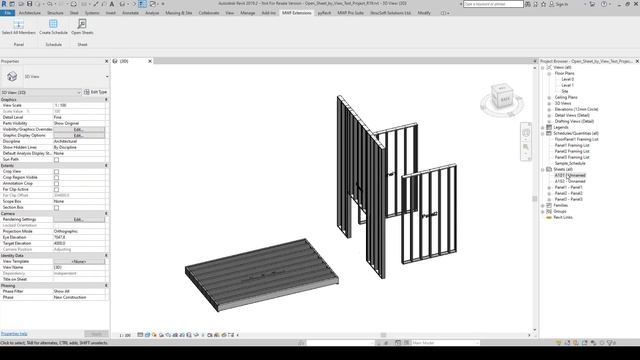
Task: Close the {3D} view tab
Action: 150,61
